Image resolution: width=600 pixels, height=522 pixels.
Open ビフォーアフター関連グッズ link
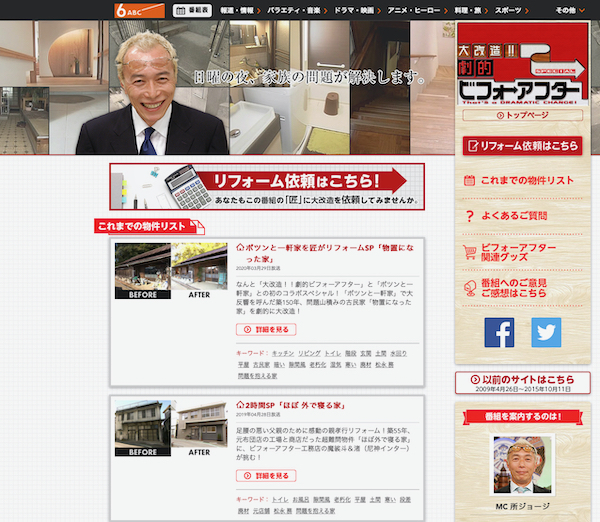pos(518,252)
